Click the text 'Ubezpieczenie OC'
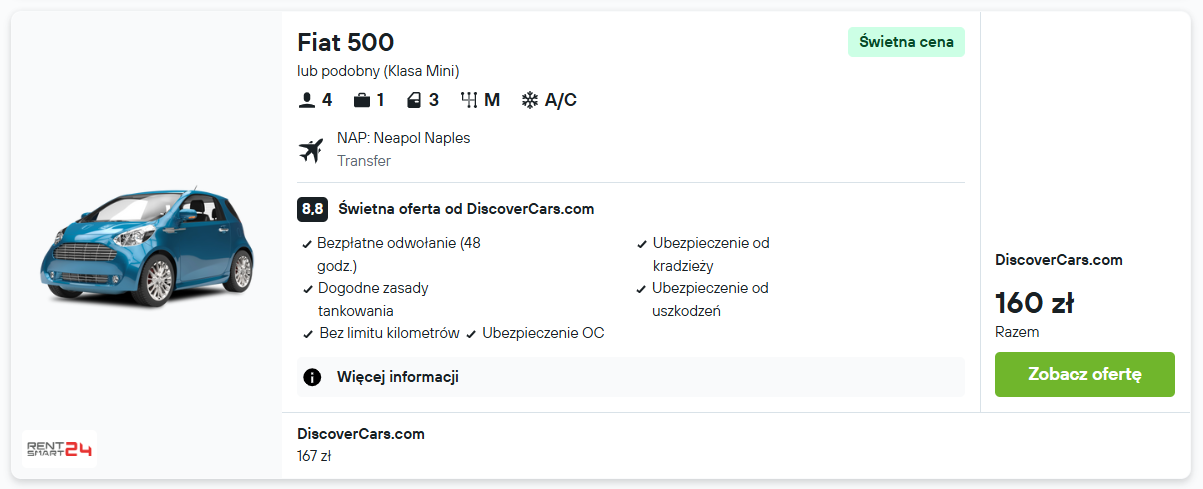This screenshot has width=1203, height=489. pos(543,333)
